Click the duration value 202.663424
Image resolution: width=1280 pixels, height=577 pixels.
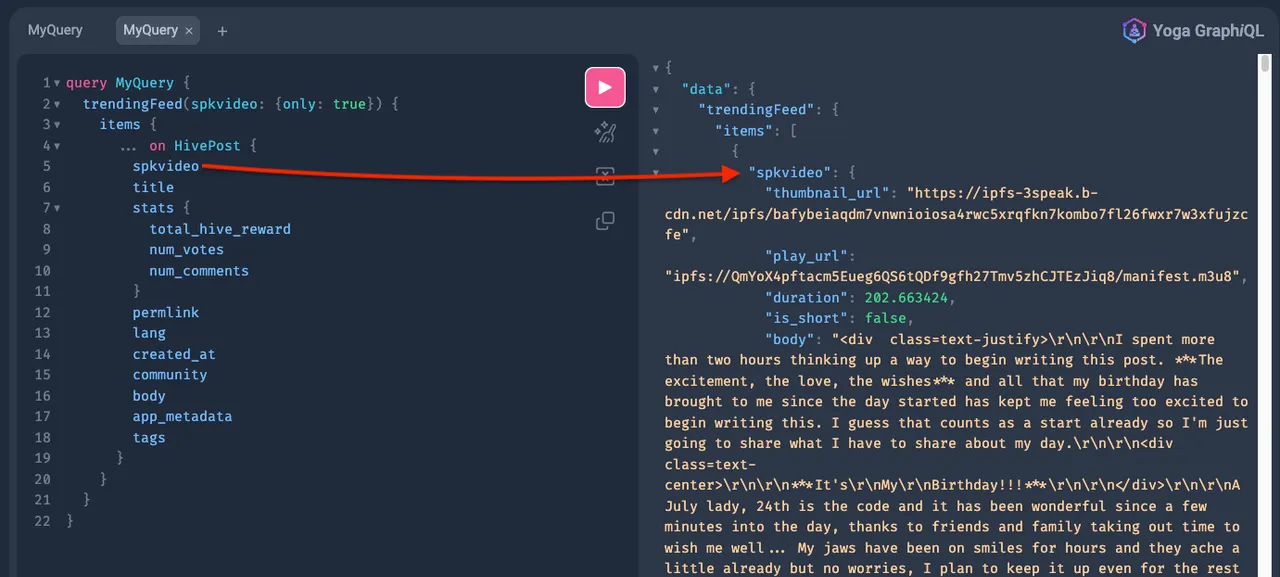pyautogui.click(x=906, y=298)
